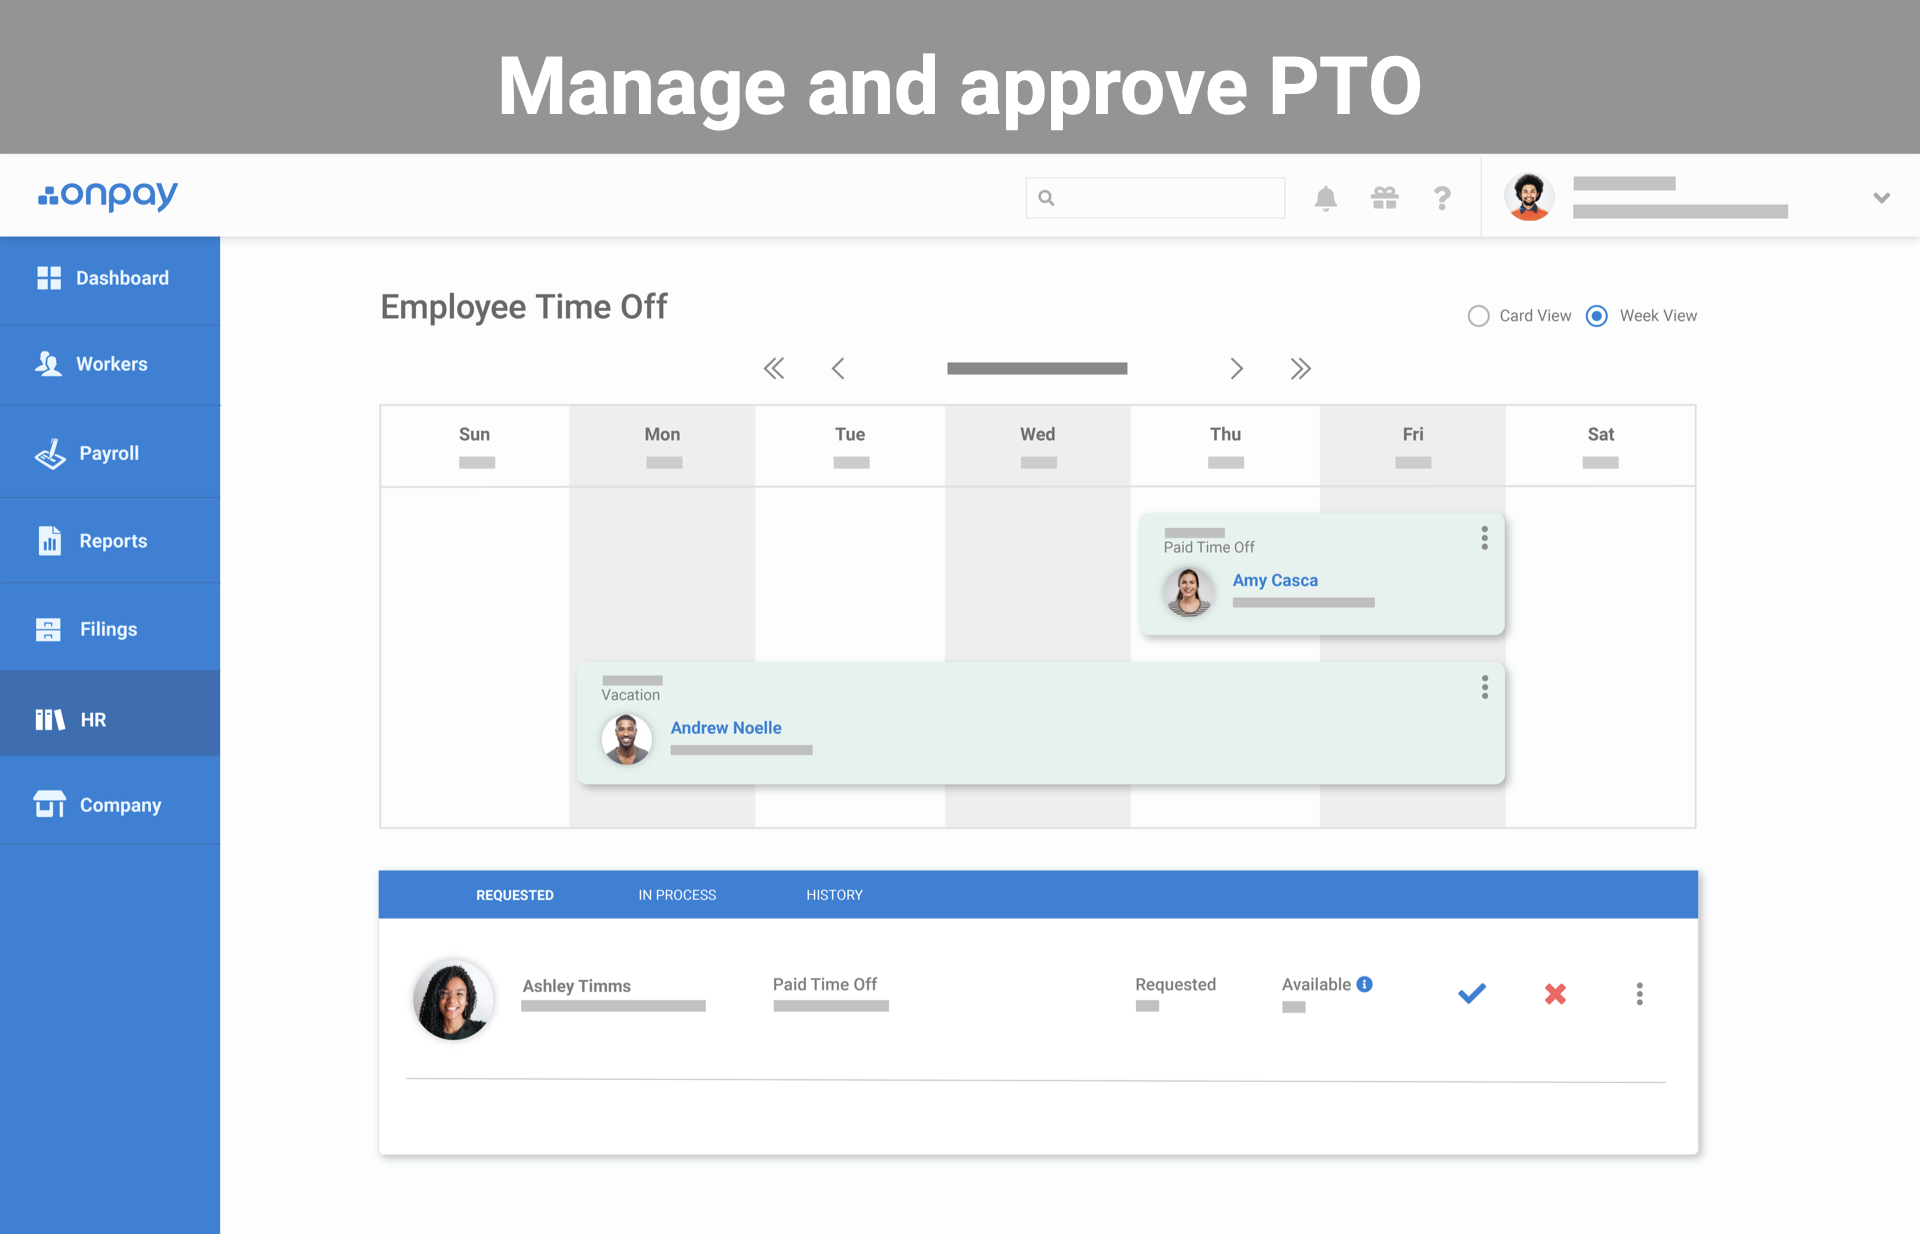Select the Card View radio button

(x=1478, y=316)
